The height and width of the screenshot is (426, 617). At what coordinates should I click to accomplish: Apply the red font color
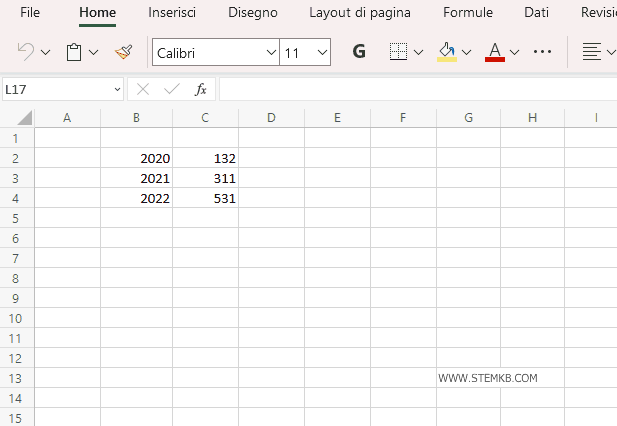(x=494, y=52)
